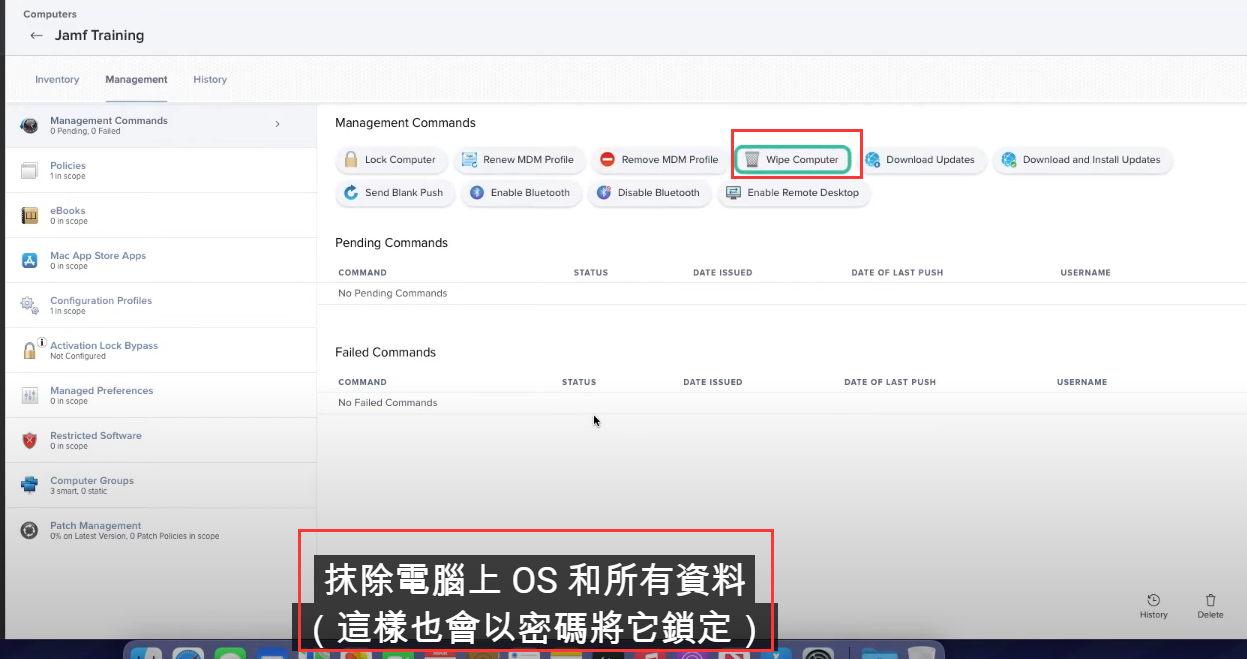This screenshot has width=1247, height=659.
Task: Click the Failed Commands heading
Action: (385, 352)
